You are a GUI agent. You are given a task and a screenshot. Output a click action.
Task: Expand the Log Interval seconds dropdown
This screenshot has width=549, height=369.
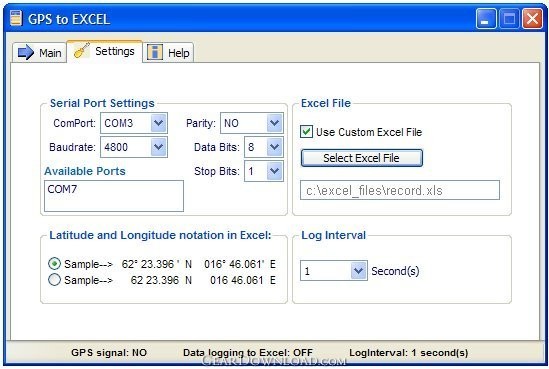tap(358, 271)
